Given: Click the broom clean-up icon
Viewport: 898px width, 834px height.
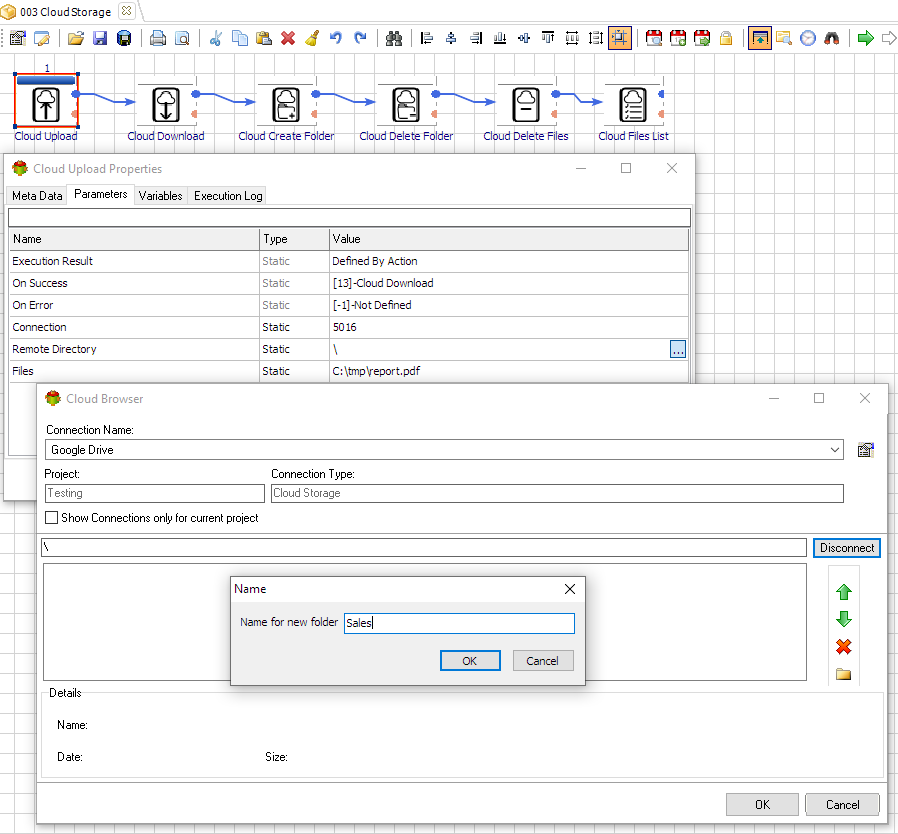Looking at the screenshot, I should 312,38.
